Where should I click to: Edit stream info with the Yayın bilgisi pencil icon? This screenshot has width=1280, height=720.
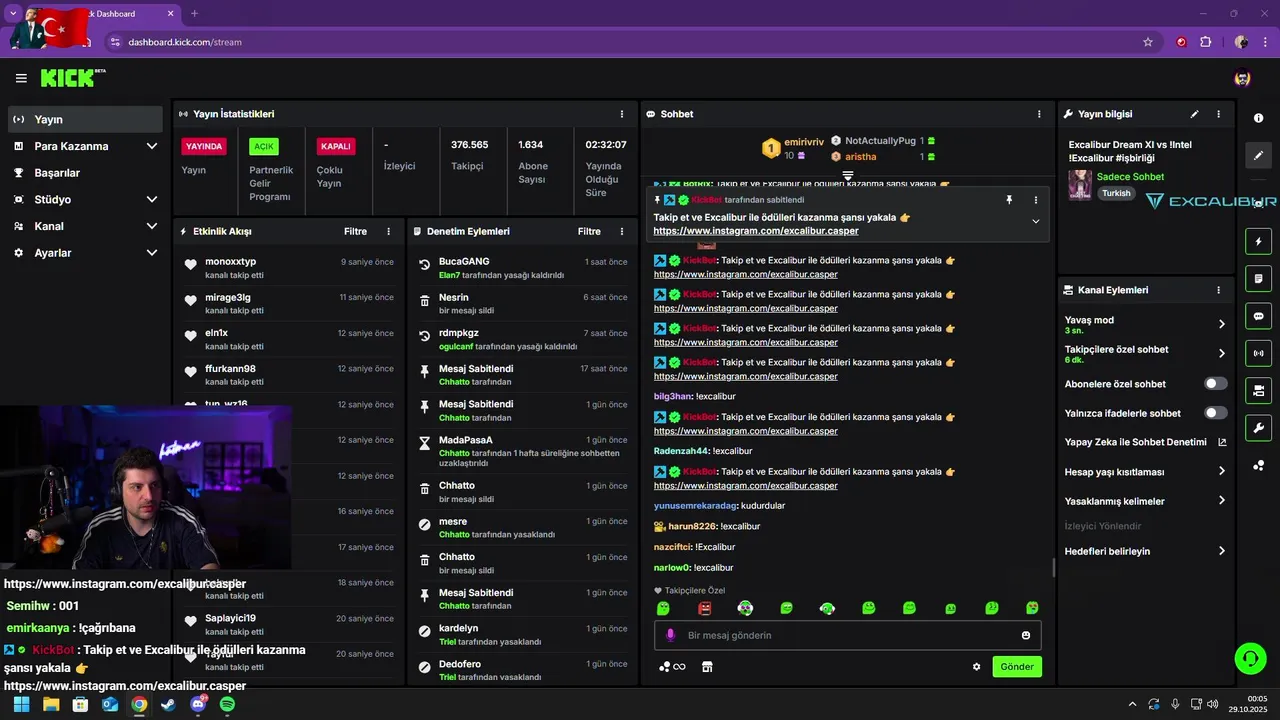tap(1194, 114)
